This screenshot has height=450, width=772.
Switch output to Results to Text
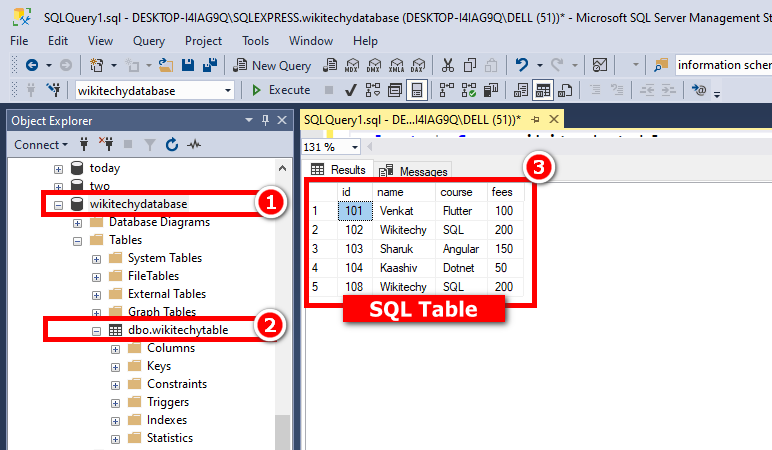[x=521, y=90]
